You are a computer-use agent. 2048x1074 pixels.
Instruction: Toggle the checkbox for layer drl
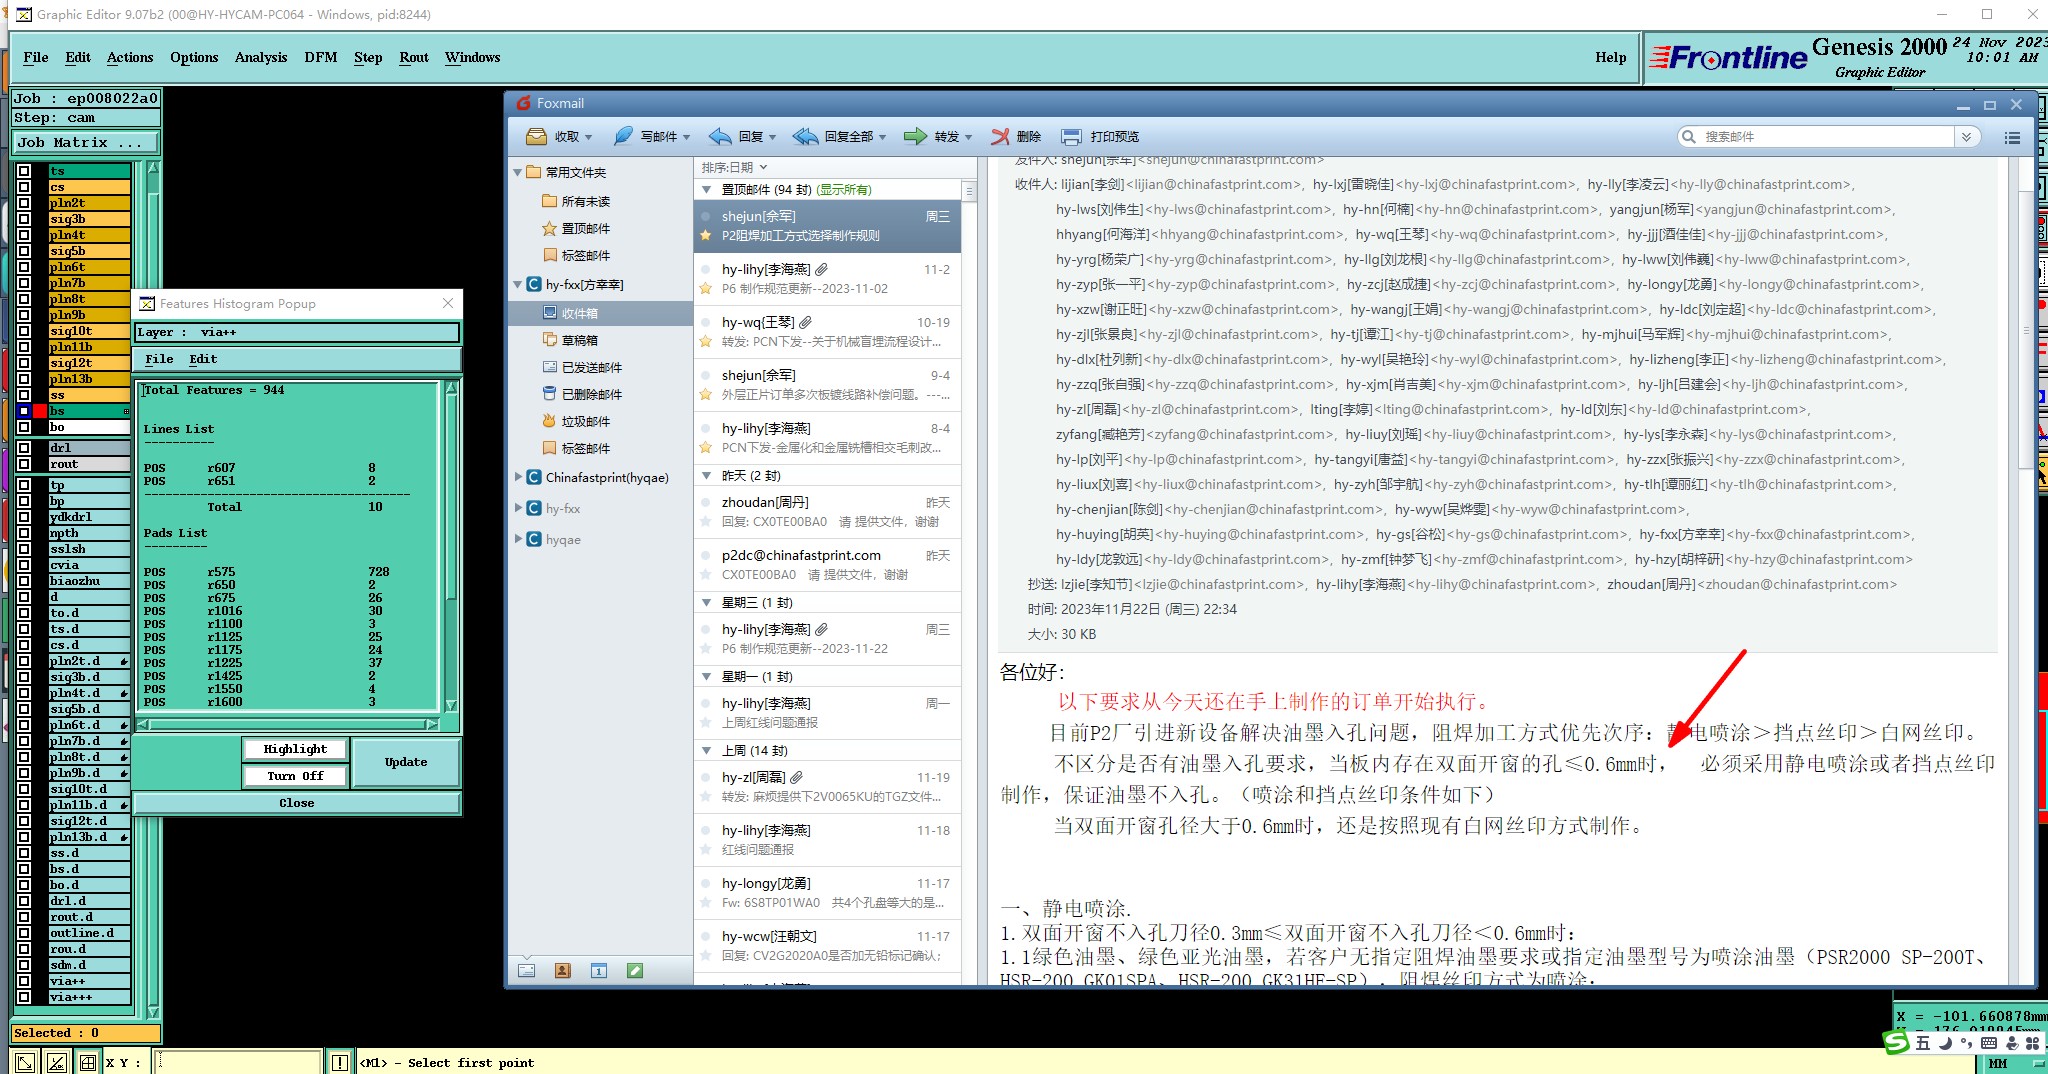tap(24, 448)
